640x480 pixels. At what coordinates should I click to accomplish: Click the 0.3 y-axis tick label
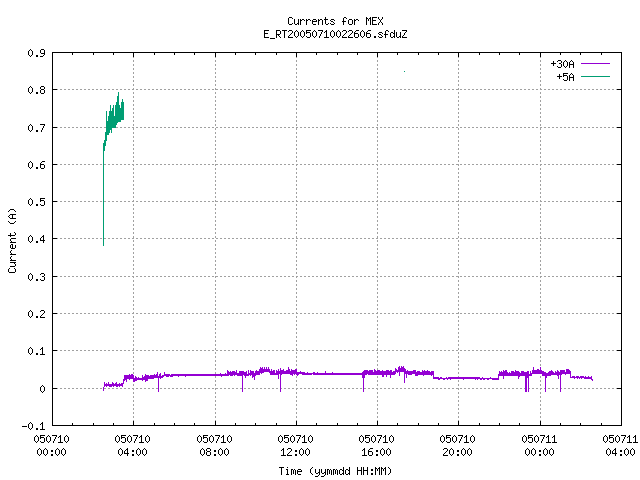coord(36,277)
